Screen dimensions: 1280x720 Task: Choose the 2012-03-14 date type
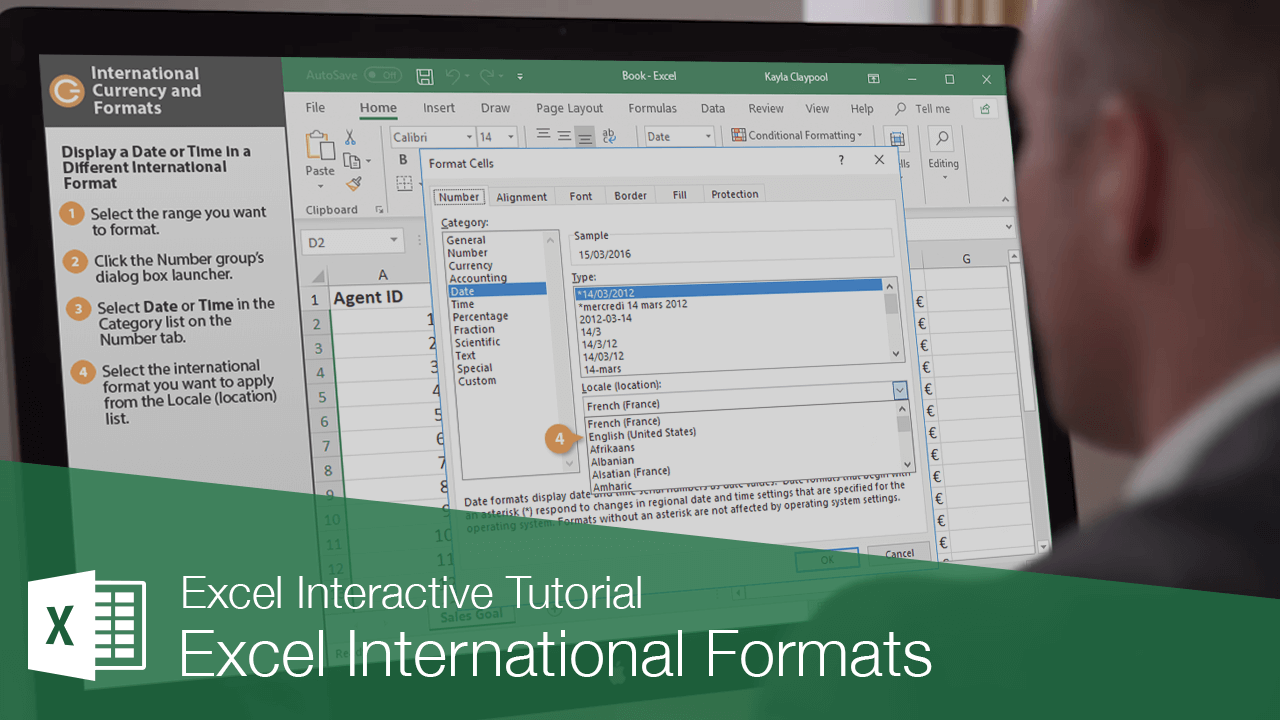point(605,318)
